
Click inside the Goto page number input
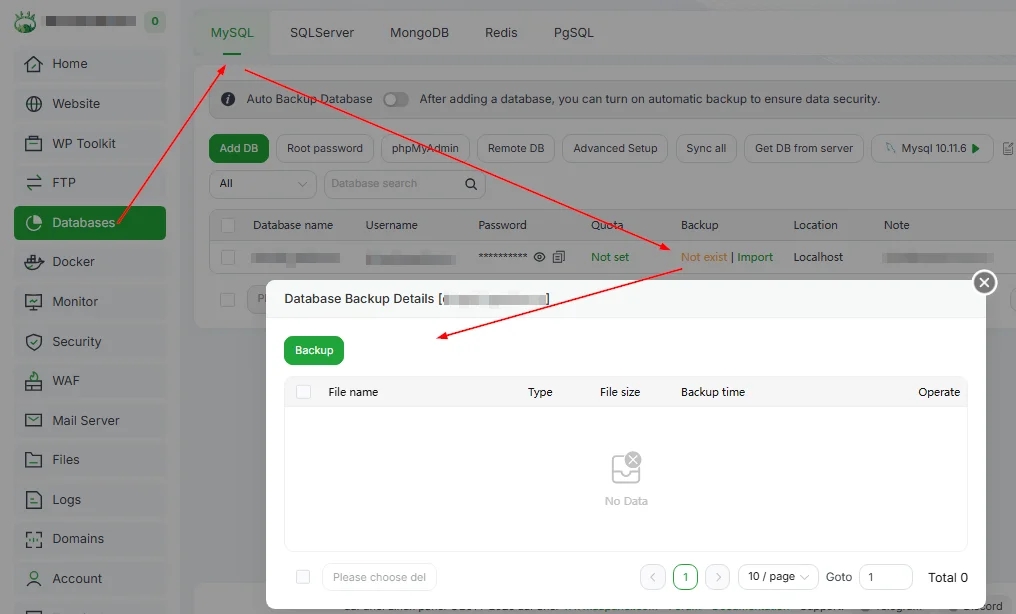885,577
